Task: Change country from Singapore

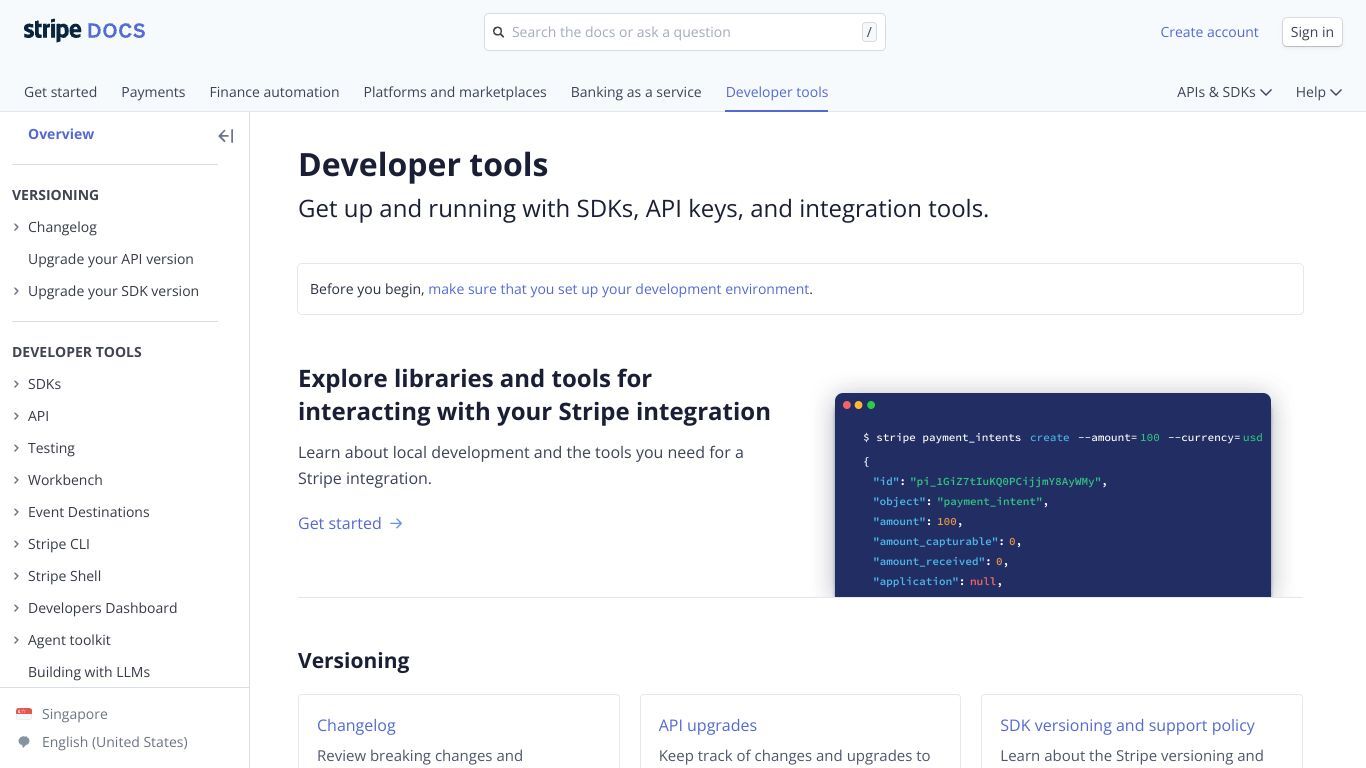Action: coord(75,714)
